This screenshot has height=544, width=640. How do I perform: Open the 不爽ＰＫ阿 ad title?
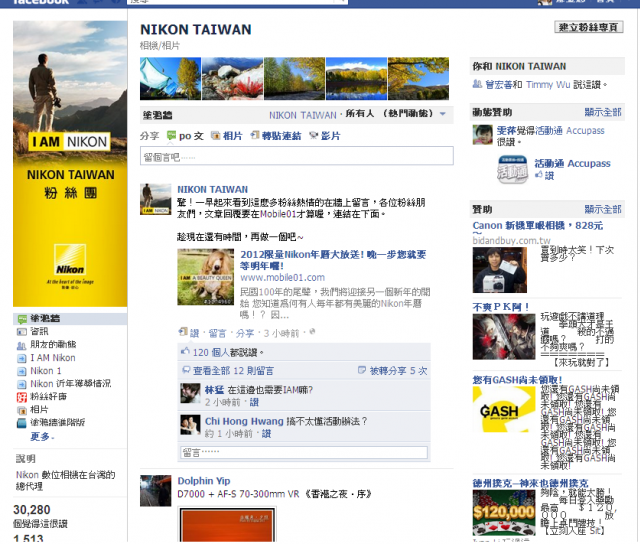pos(500,307)
